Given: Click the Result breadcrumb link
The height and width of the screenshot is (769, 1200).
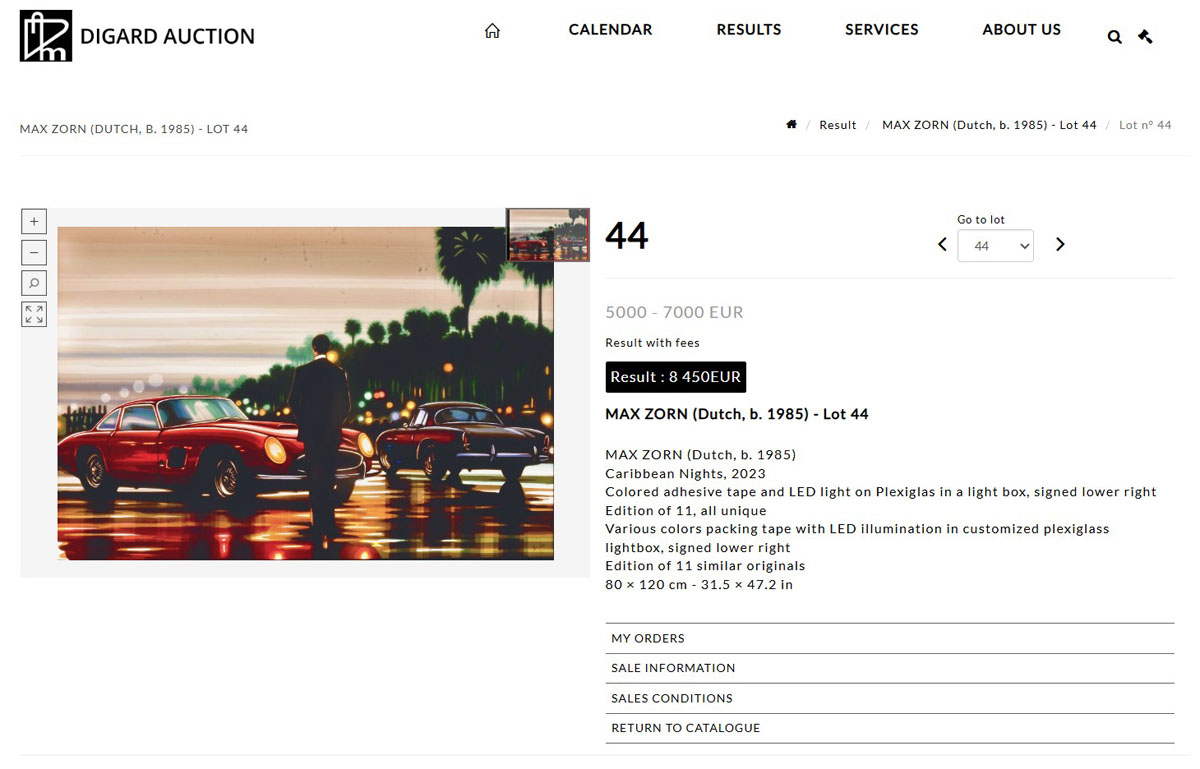Looking at the screenshot, I should (x=837, y=125).
